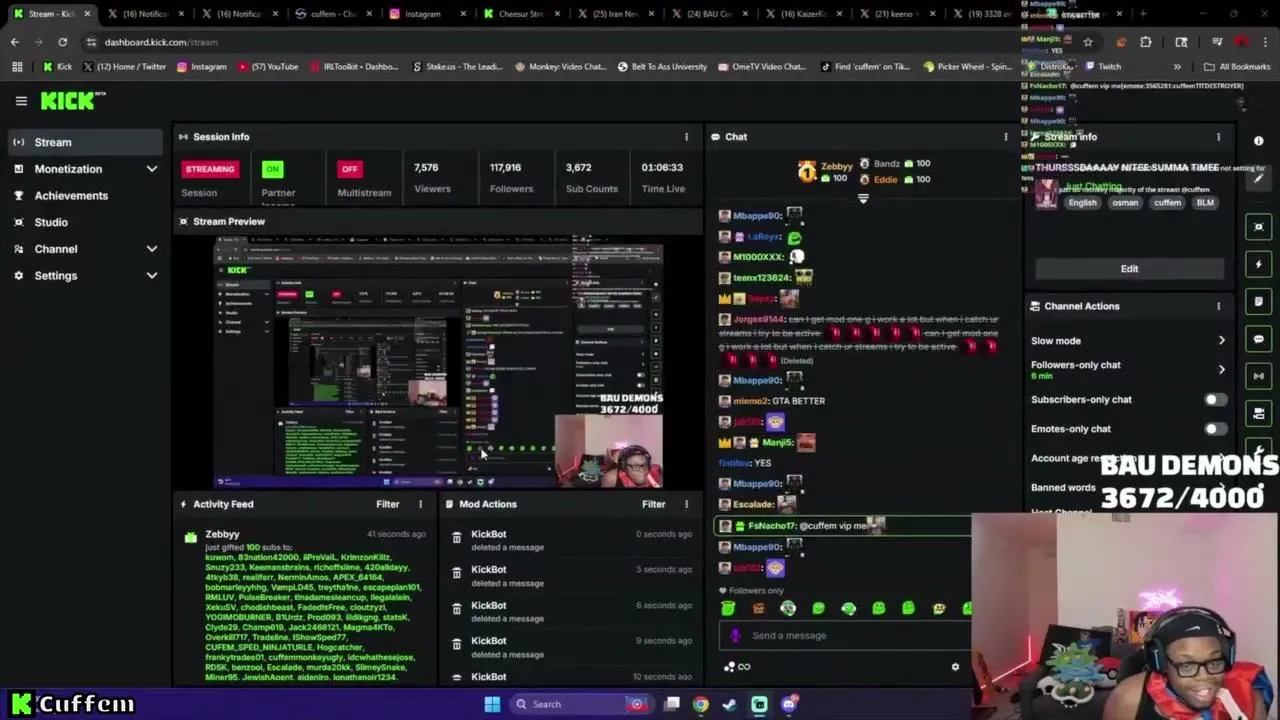Expand the Monetization sidebar section
This screenshot has width=1280, height=720.
click(152, 169)
